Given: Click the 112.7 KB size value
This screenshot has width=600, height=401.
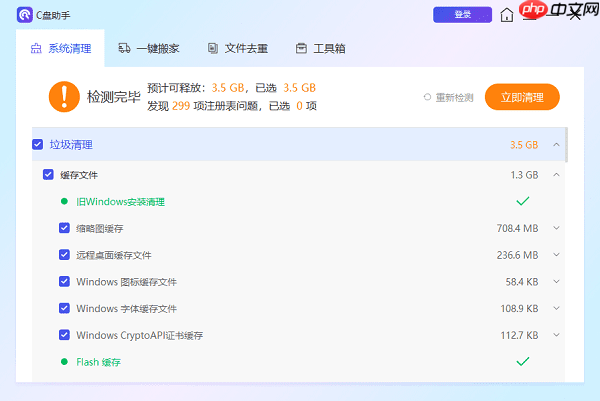Looking at the screenshot, I should [x=519, y=335].
